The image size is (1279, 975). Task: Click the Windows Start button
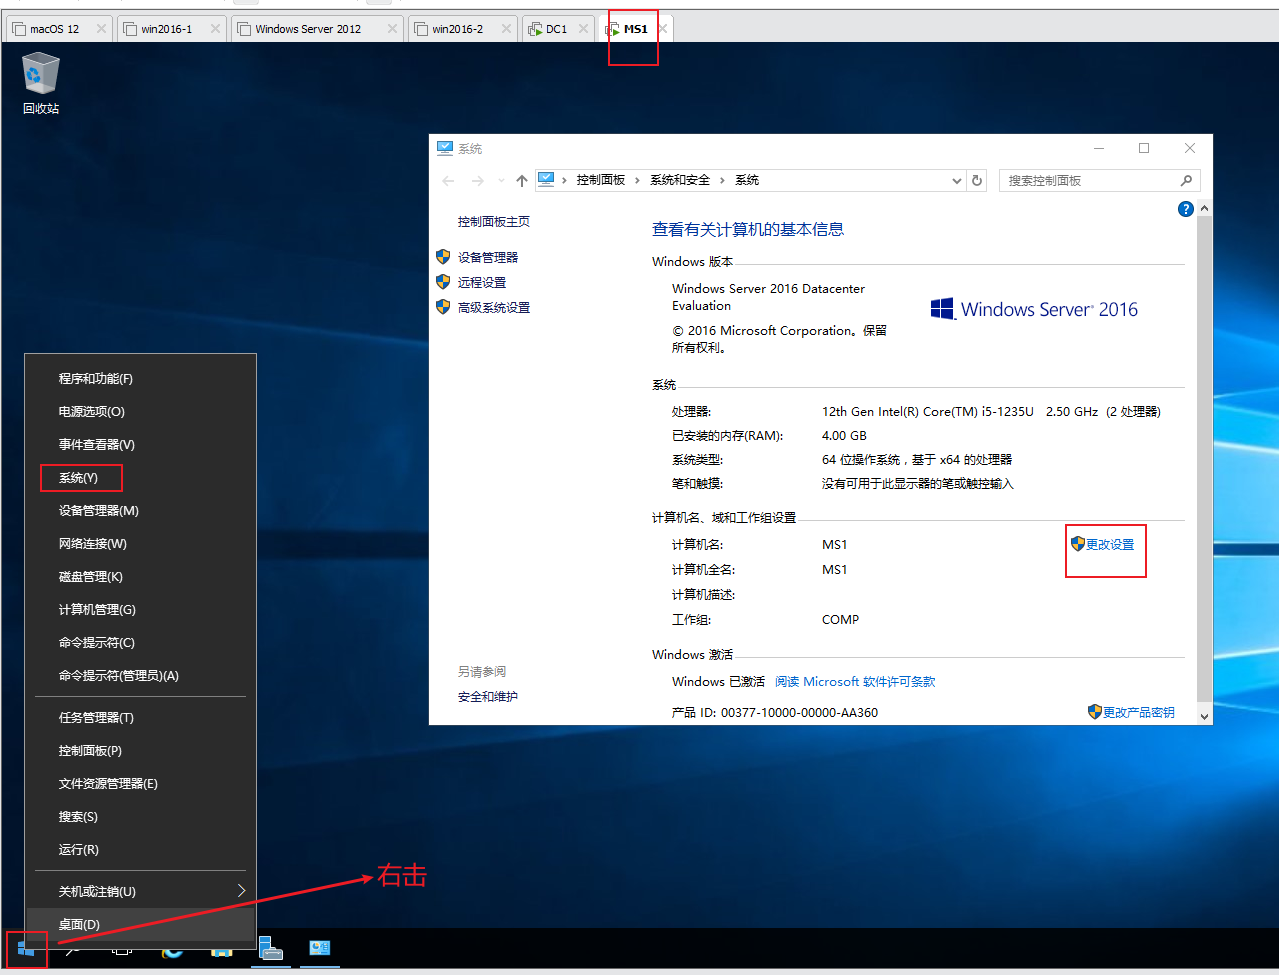click(26, 949)
